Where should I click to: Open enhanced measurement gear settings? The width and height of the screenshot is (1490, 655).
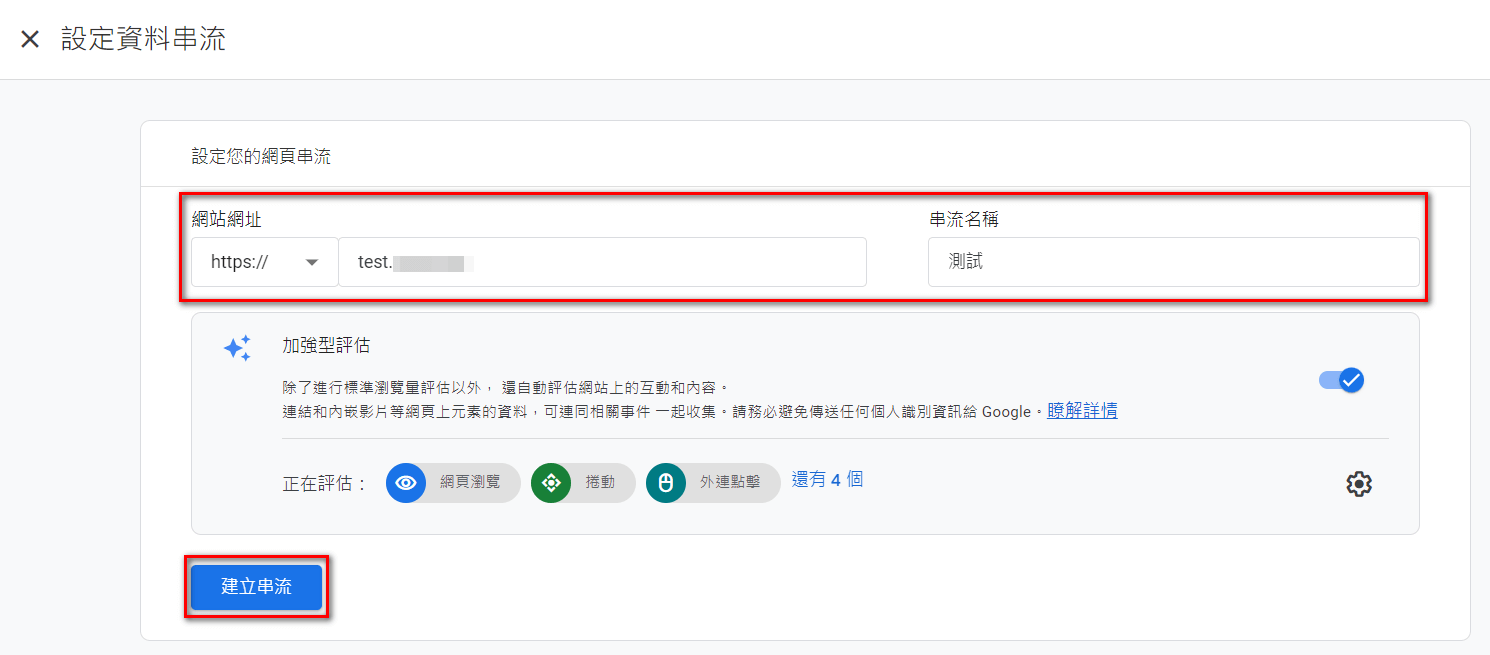point(1358,484)
